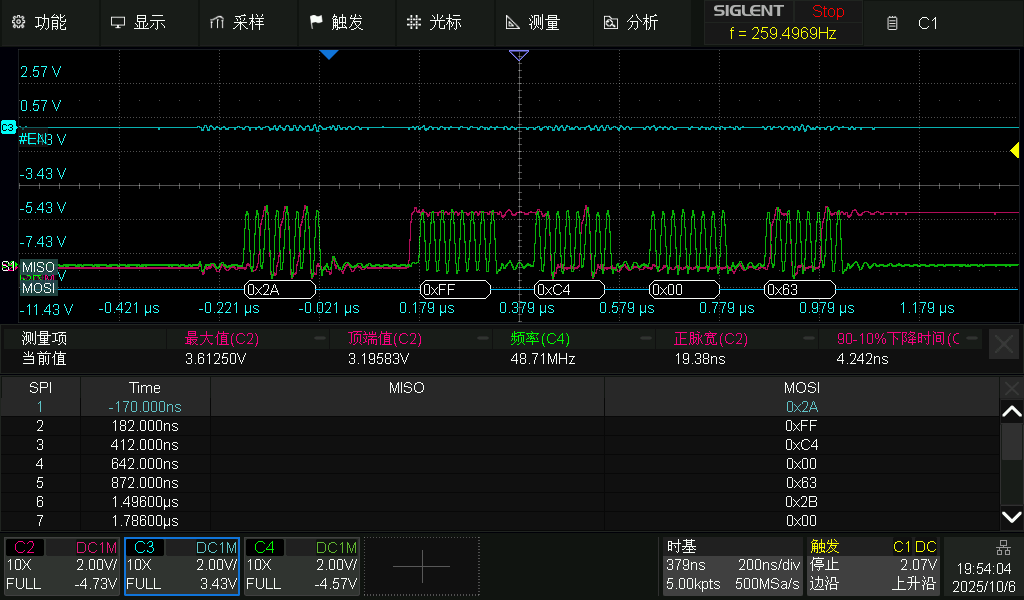Toggle the C2 channel box
The width and height of the screenshot is (1024, 600).
[62, 566]
